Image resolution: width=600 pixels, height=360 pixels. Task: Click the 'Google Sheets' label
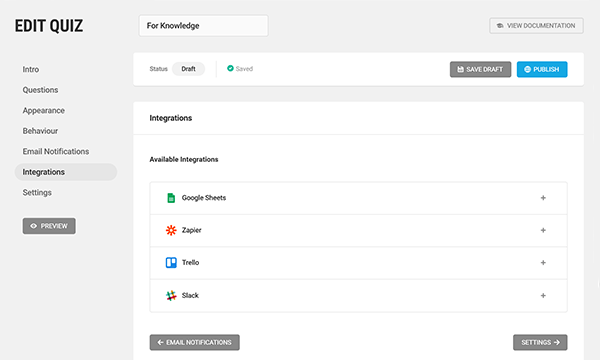pos(204,198)
